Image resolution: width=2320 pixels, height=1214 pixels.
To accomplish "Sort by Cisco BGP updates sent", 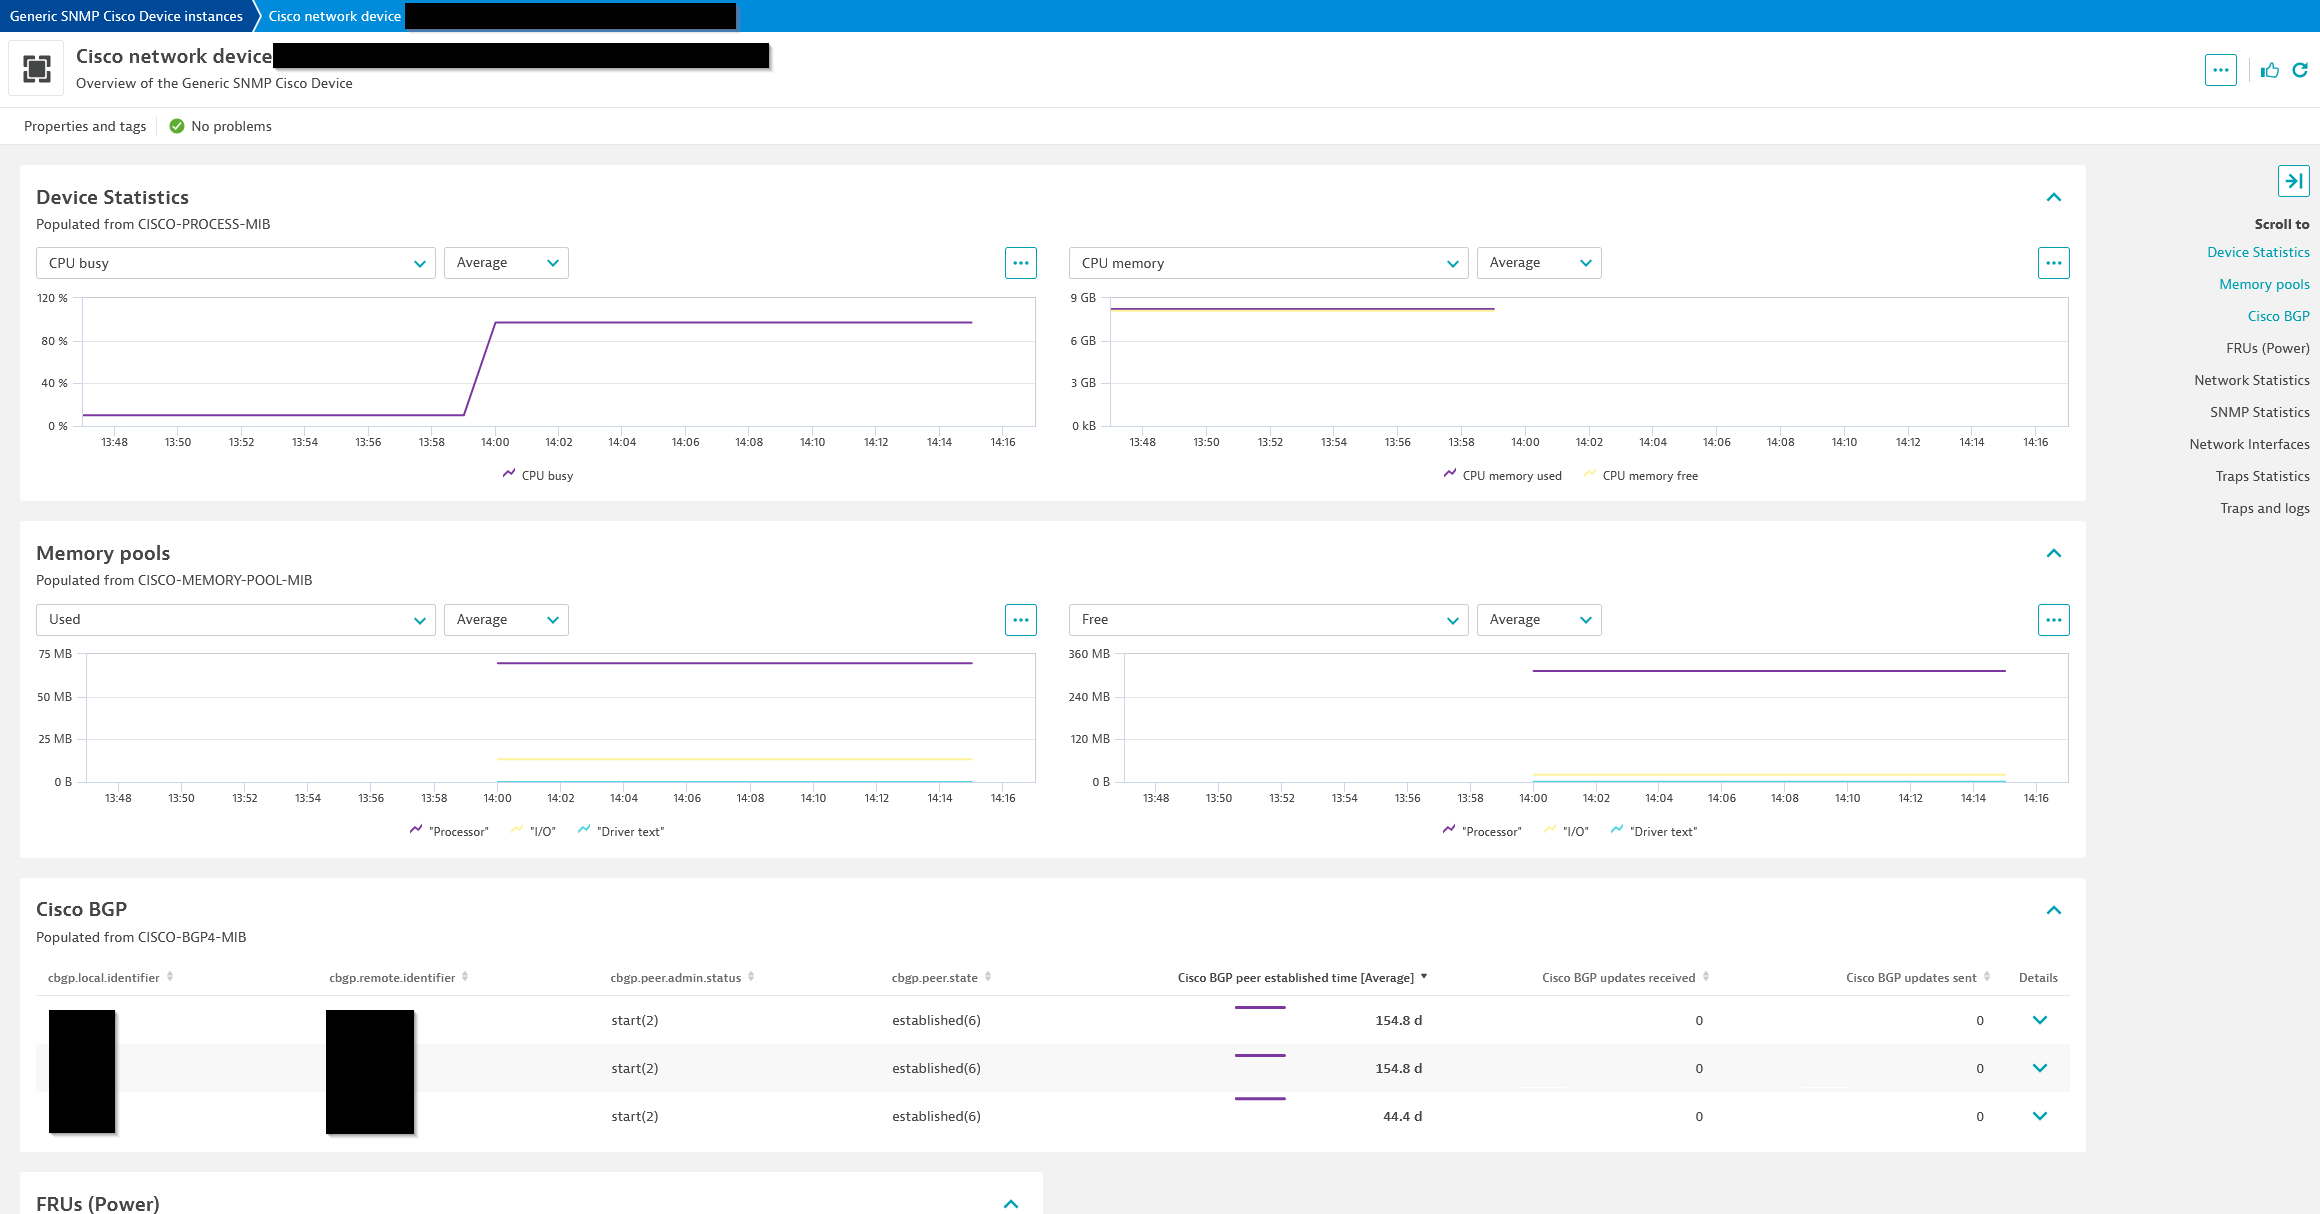I will coord(1918,977).
